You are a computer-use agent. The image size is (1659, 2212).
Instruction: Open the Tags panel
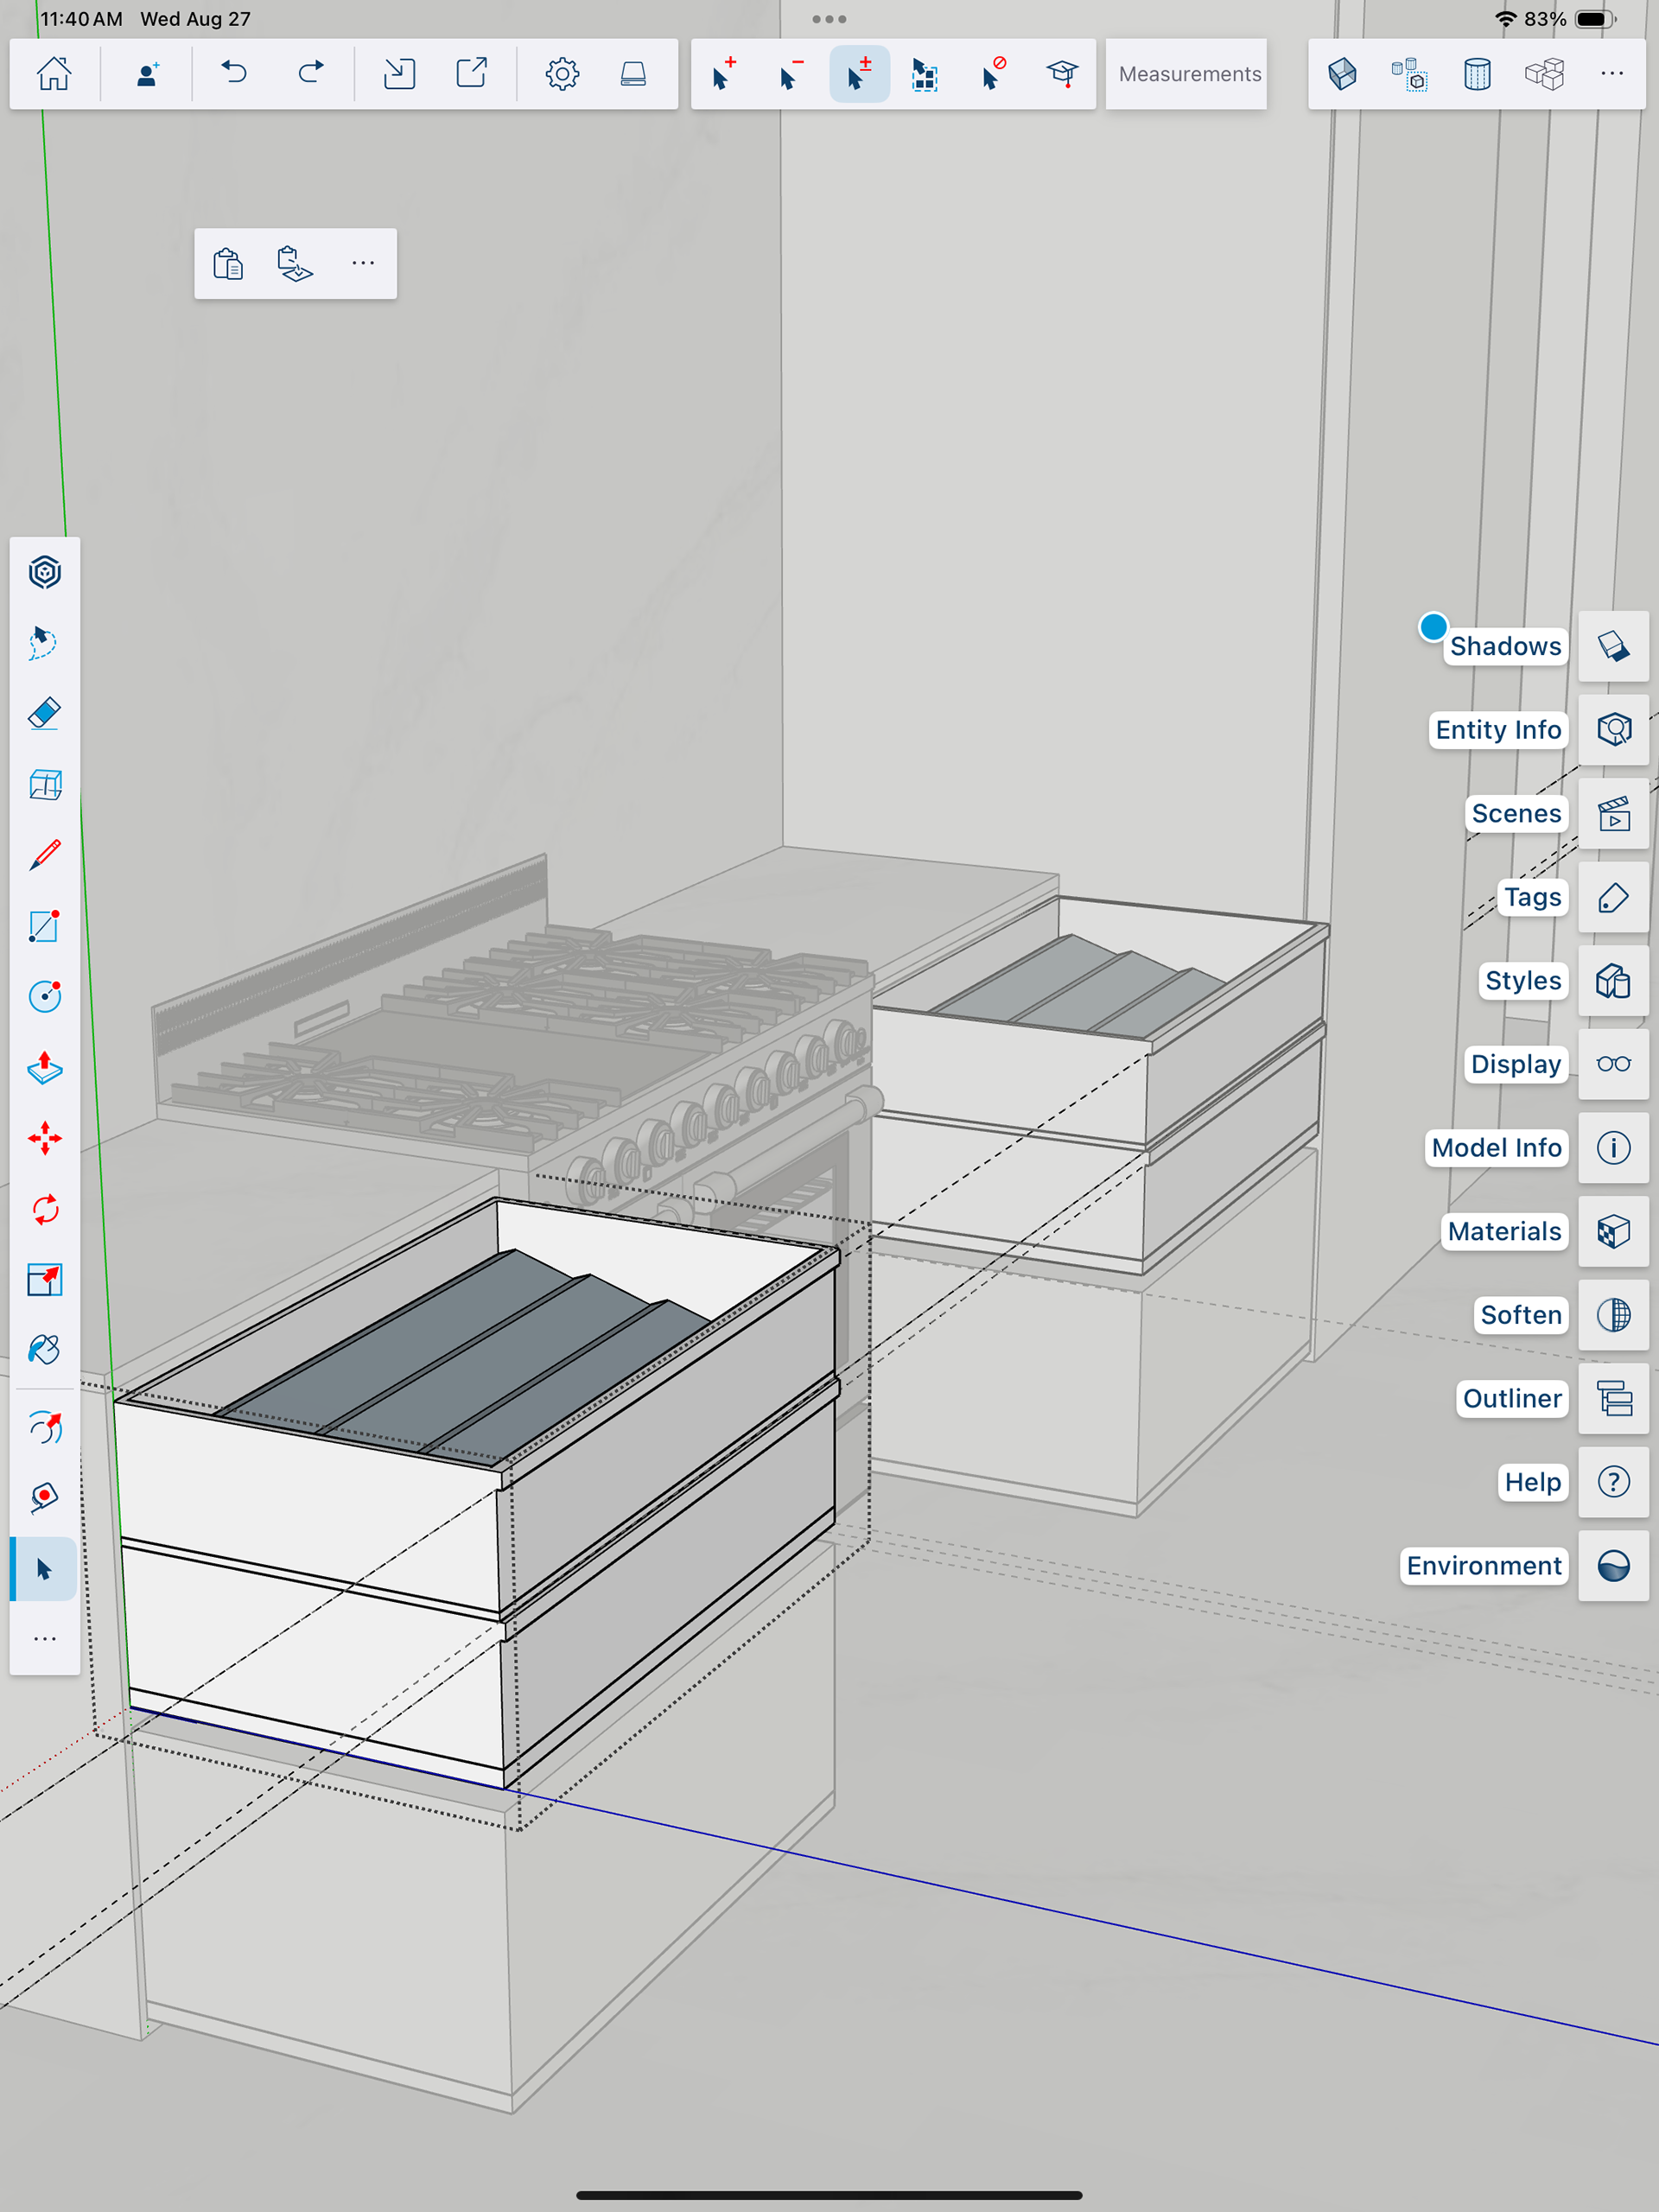(x=1613, y=897)
